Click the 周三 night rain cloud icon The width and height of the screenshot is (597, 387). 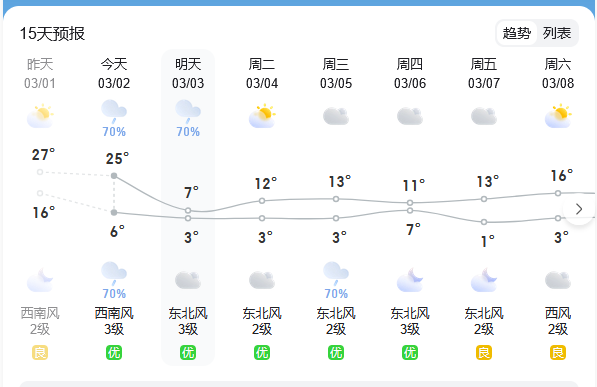pyautogui.click(x=336, y=271)
